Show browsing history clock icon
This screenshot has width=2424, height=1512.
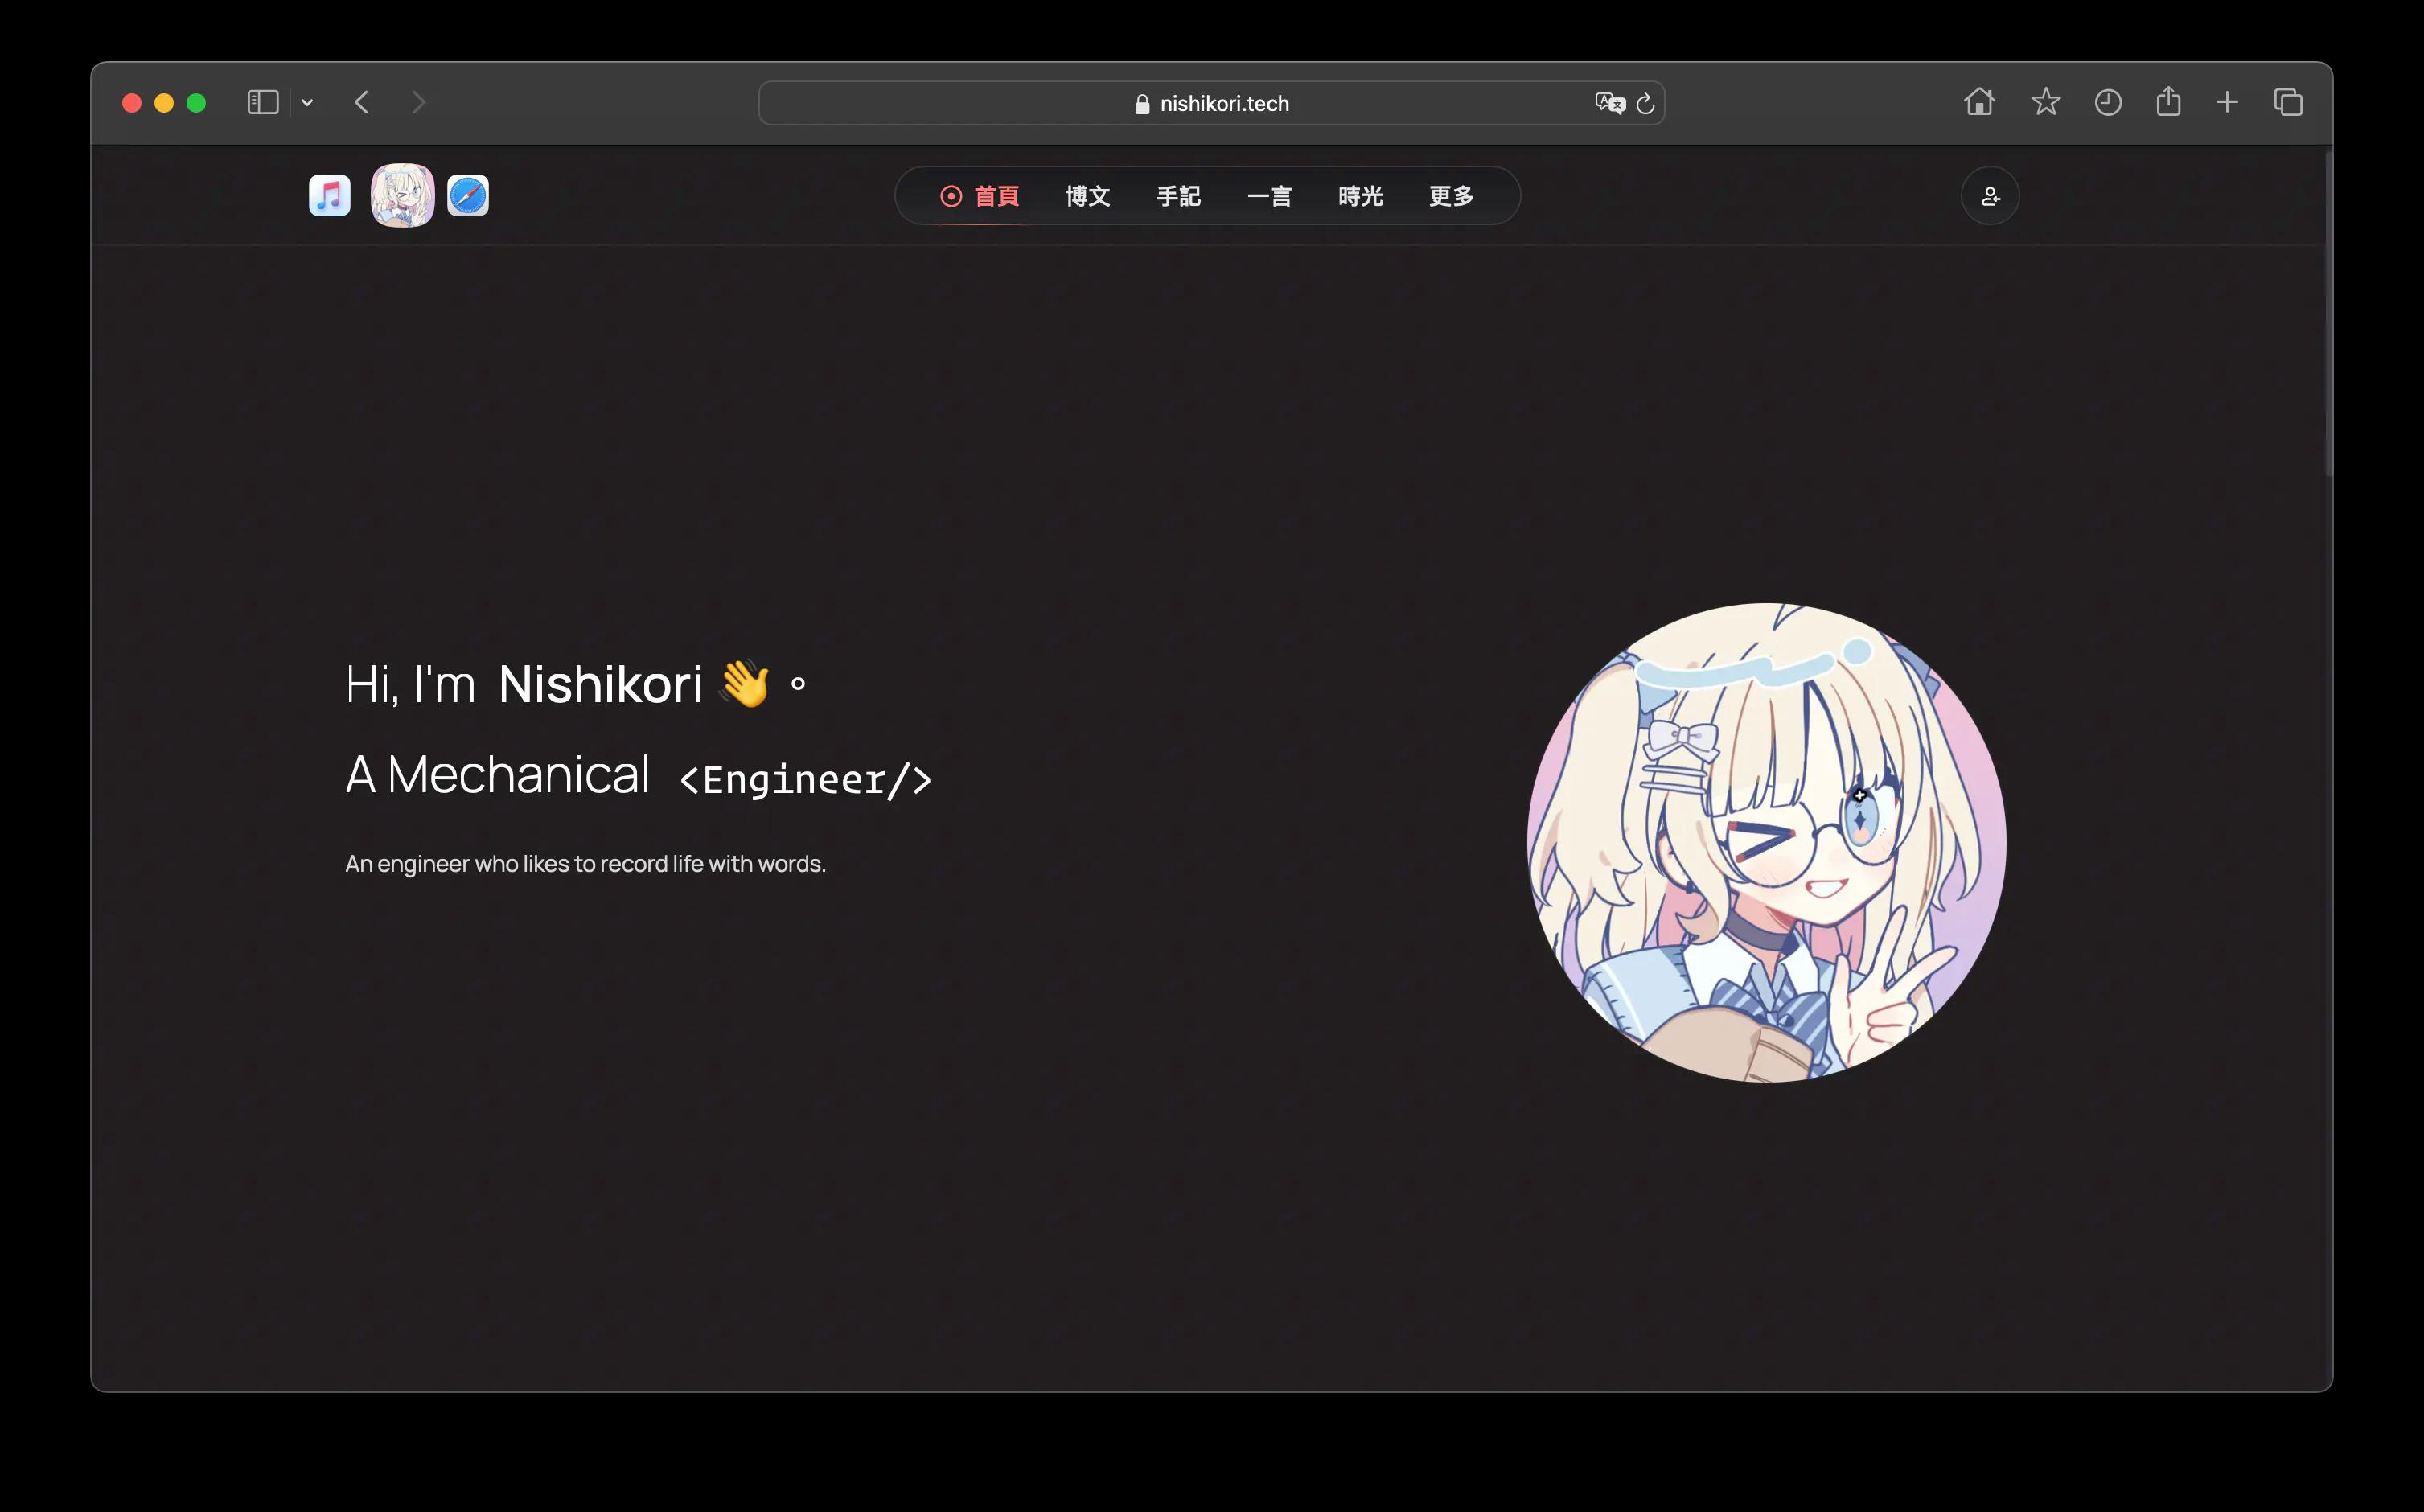pyautogui.click(x=2108, y=102)
